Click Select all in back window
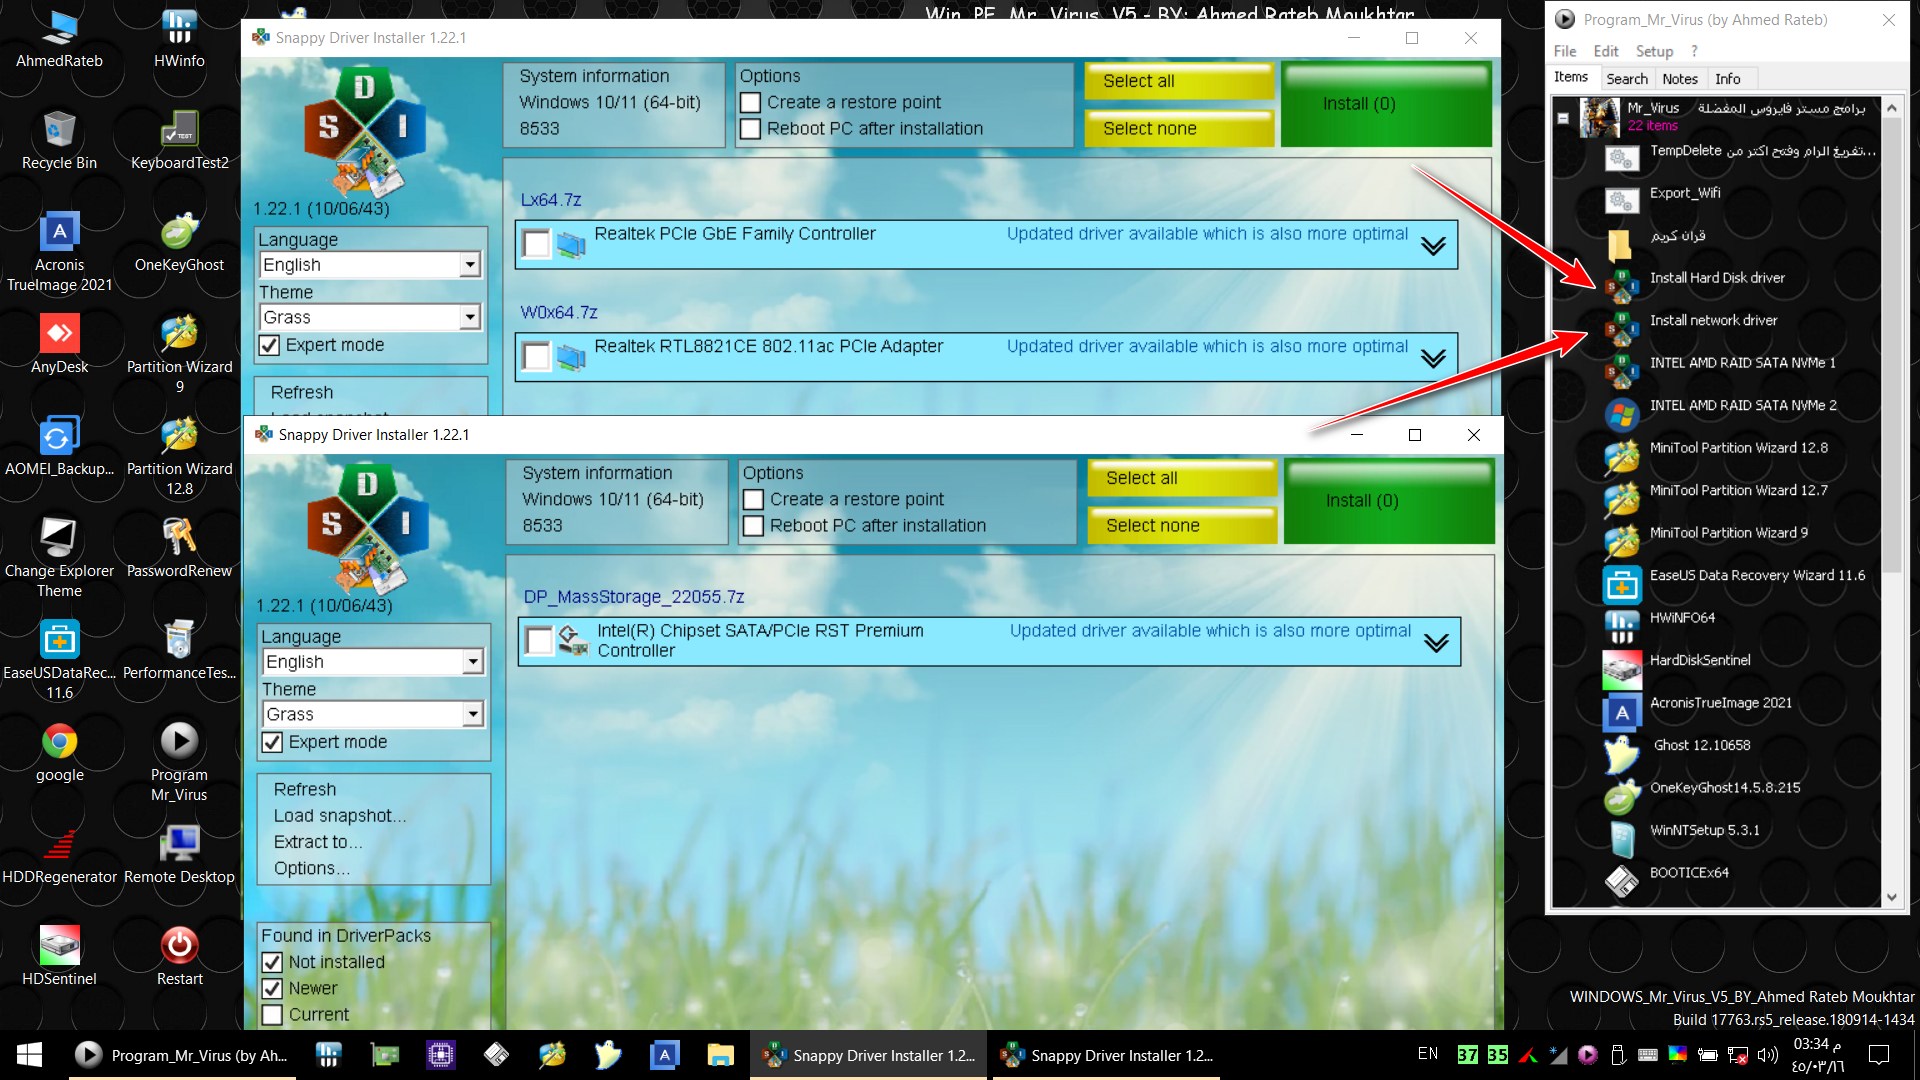This screenshot has height=1080, width=1920. (x=1179, y=81)
